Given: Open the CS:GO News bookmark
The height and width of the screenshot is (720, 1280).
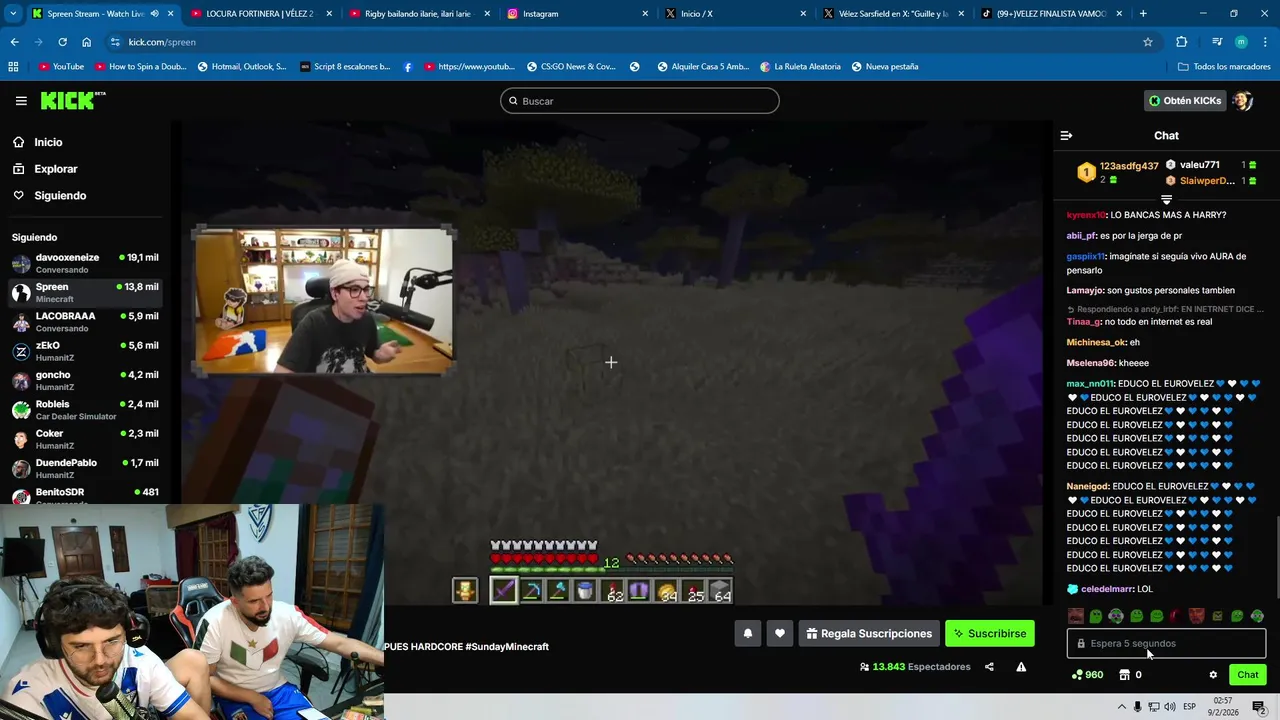Looking at the screenshot, I should point(571,67).
